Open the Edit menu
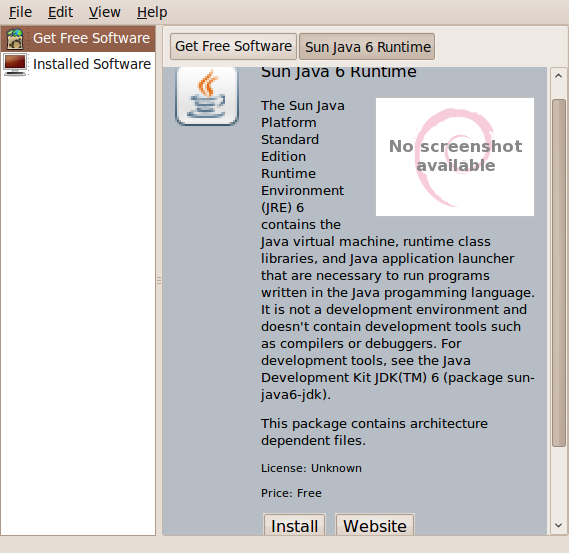The height and width of the screenshot is (553, 569). click(x=60, y=12)
